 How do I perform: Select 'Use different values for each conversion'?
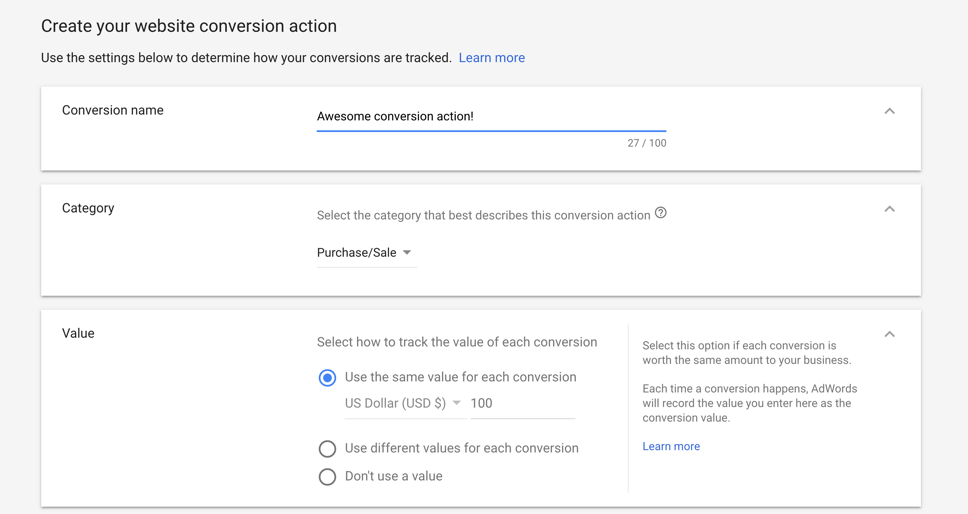[327, 449]
